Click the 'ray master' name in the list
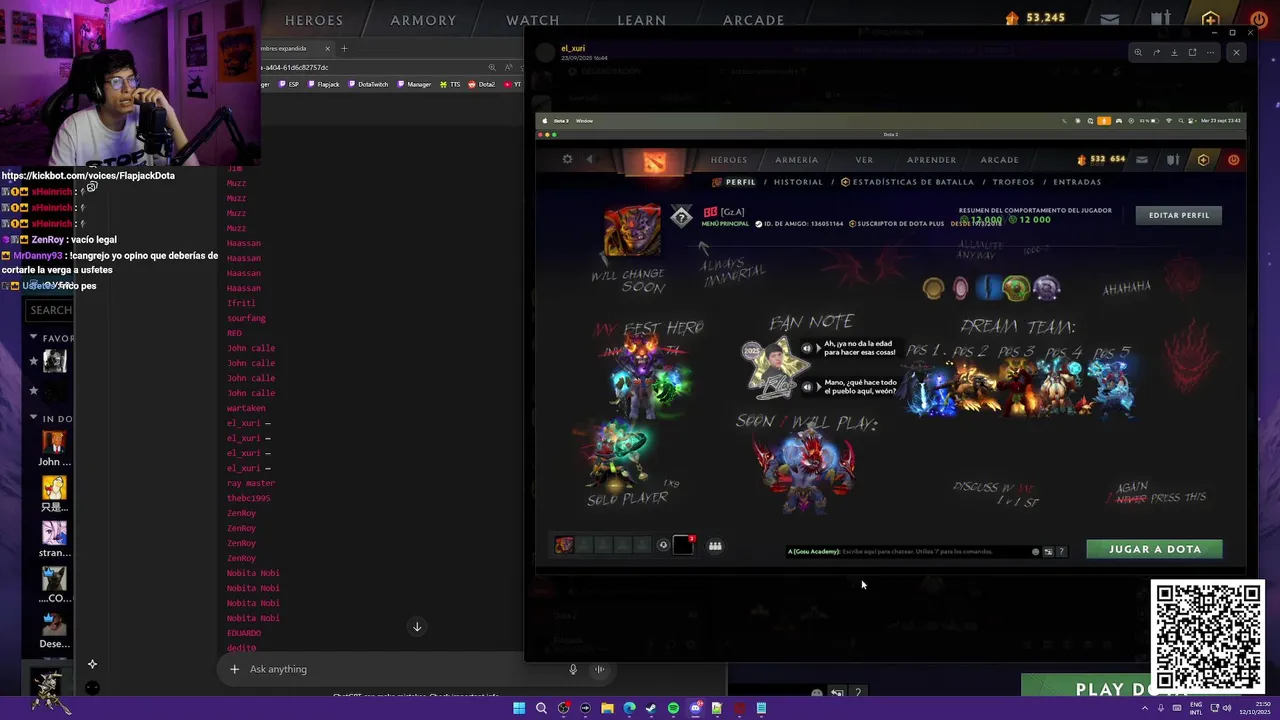Screen dimensions: 1280x720 (x=251, y=483)
